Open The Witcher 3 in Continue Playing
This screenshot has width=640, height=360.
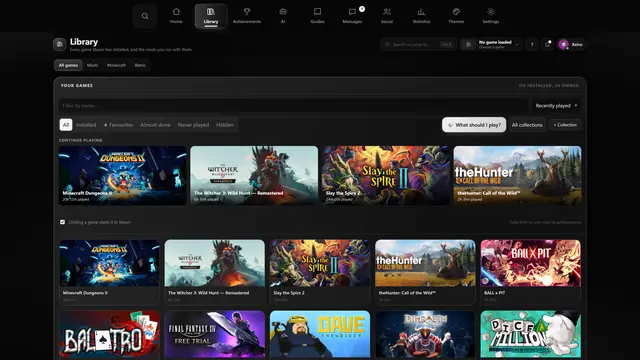click(254, 175)
